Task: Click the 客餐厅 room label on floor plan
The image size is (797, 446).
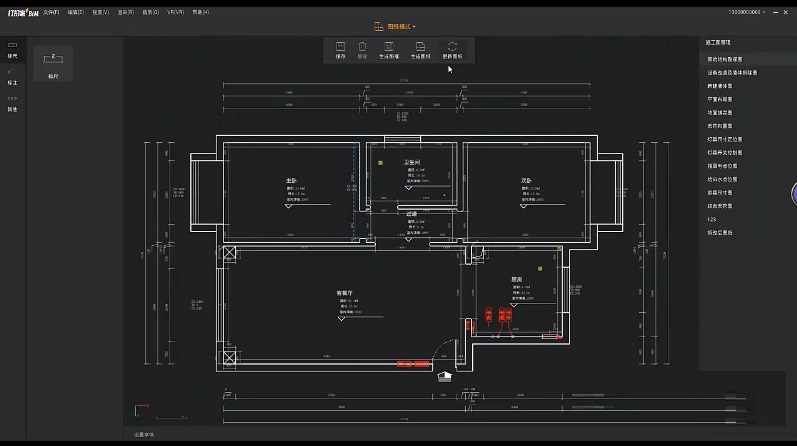Action: tap(345, 293)
